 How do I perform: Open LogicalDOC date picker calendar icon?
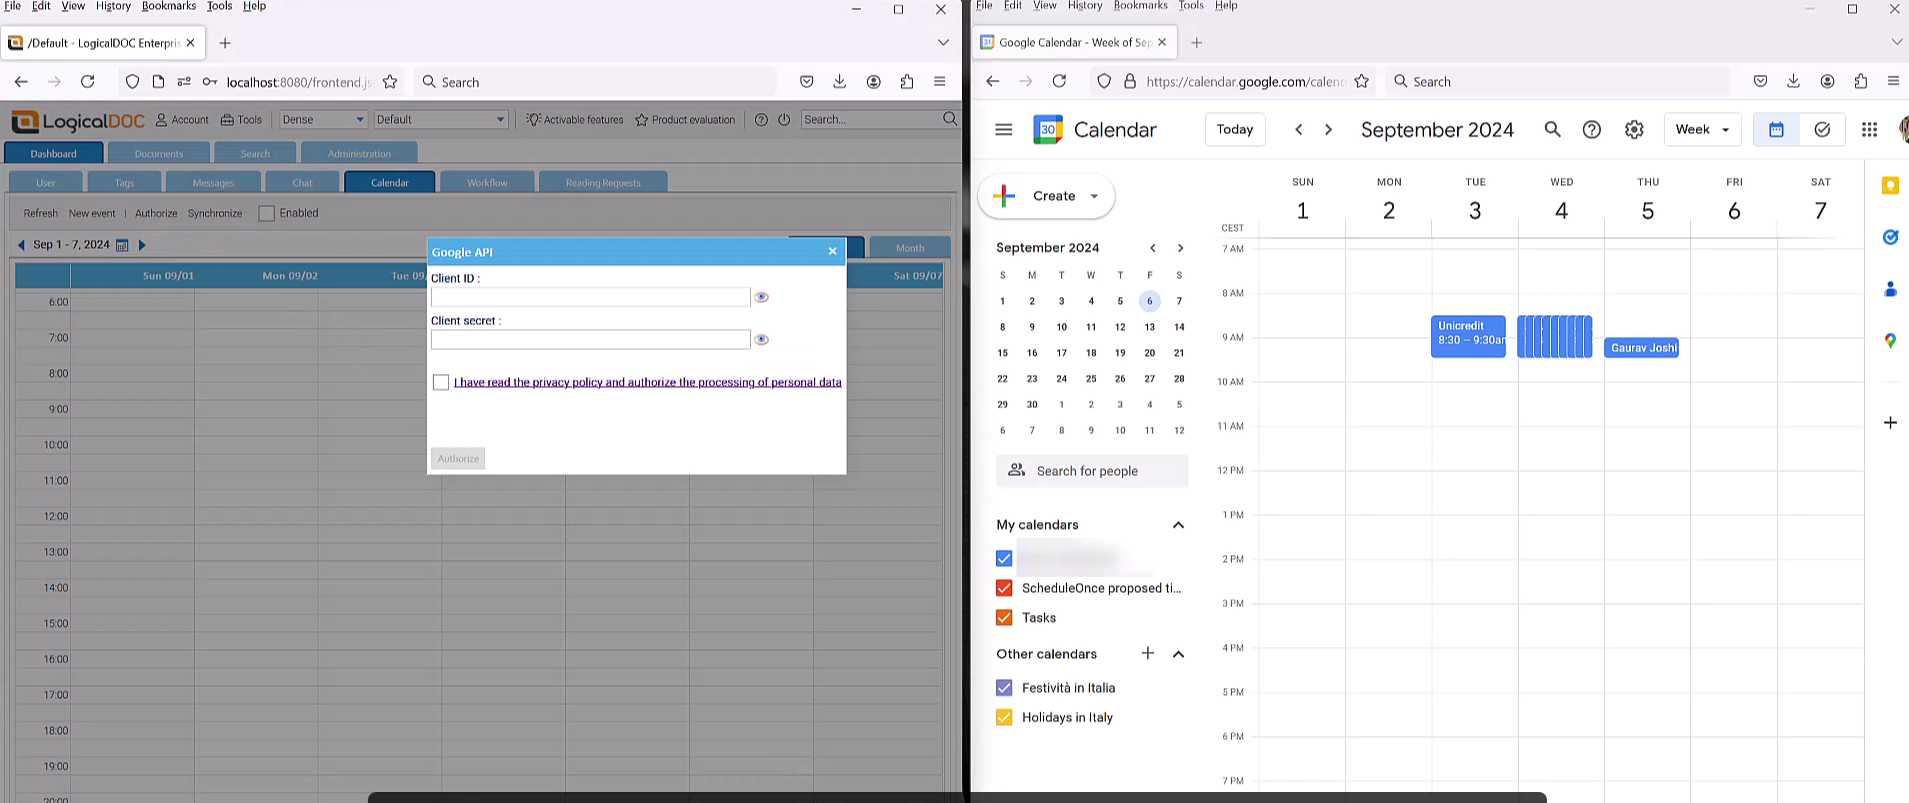coord(122,245)
